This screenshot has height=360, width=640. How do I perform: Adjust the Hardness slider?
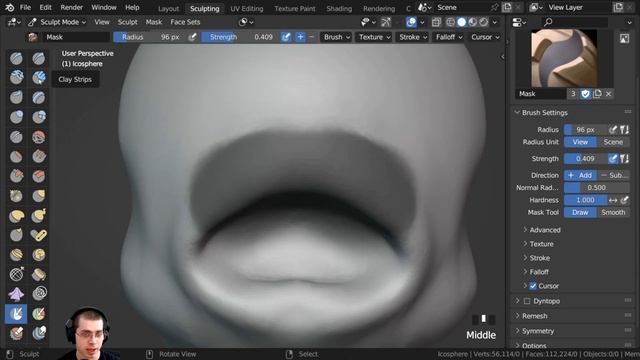585,200
